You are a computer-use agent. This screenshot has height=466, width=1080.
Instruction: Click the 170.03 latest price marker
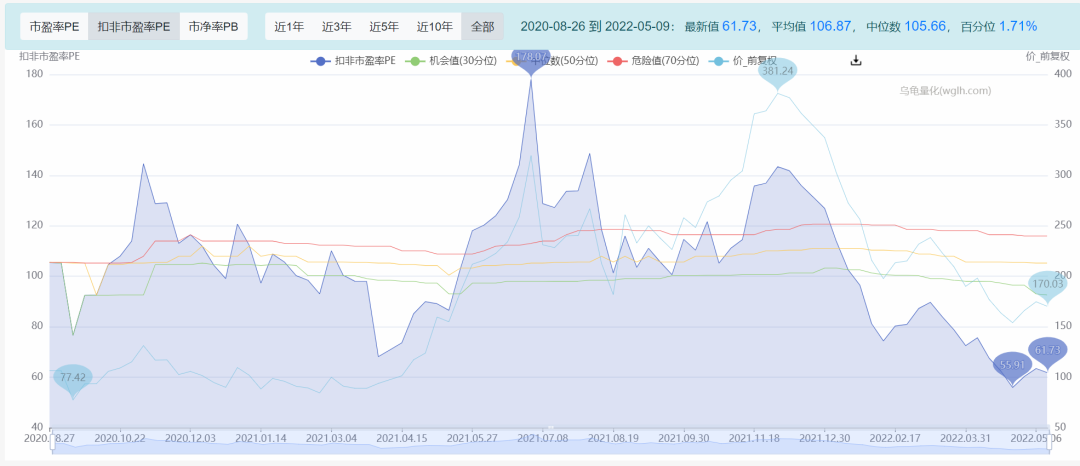[x=1047, y=284]
